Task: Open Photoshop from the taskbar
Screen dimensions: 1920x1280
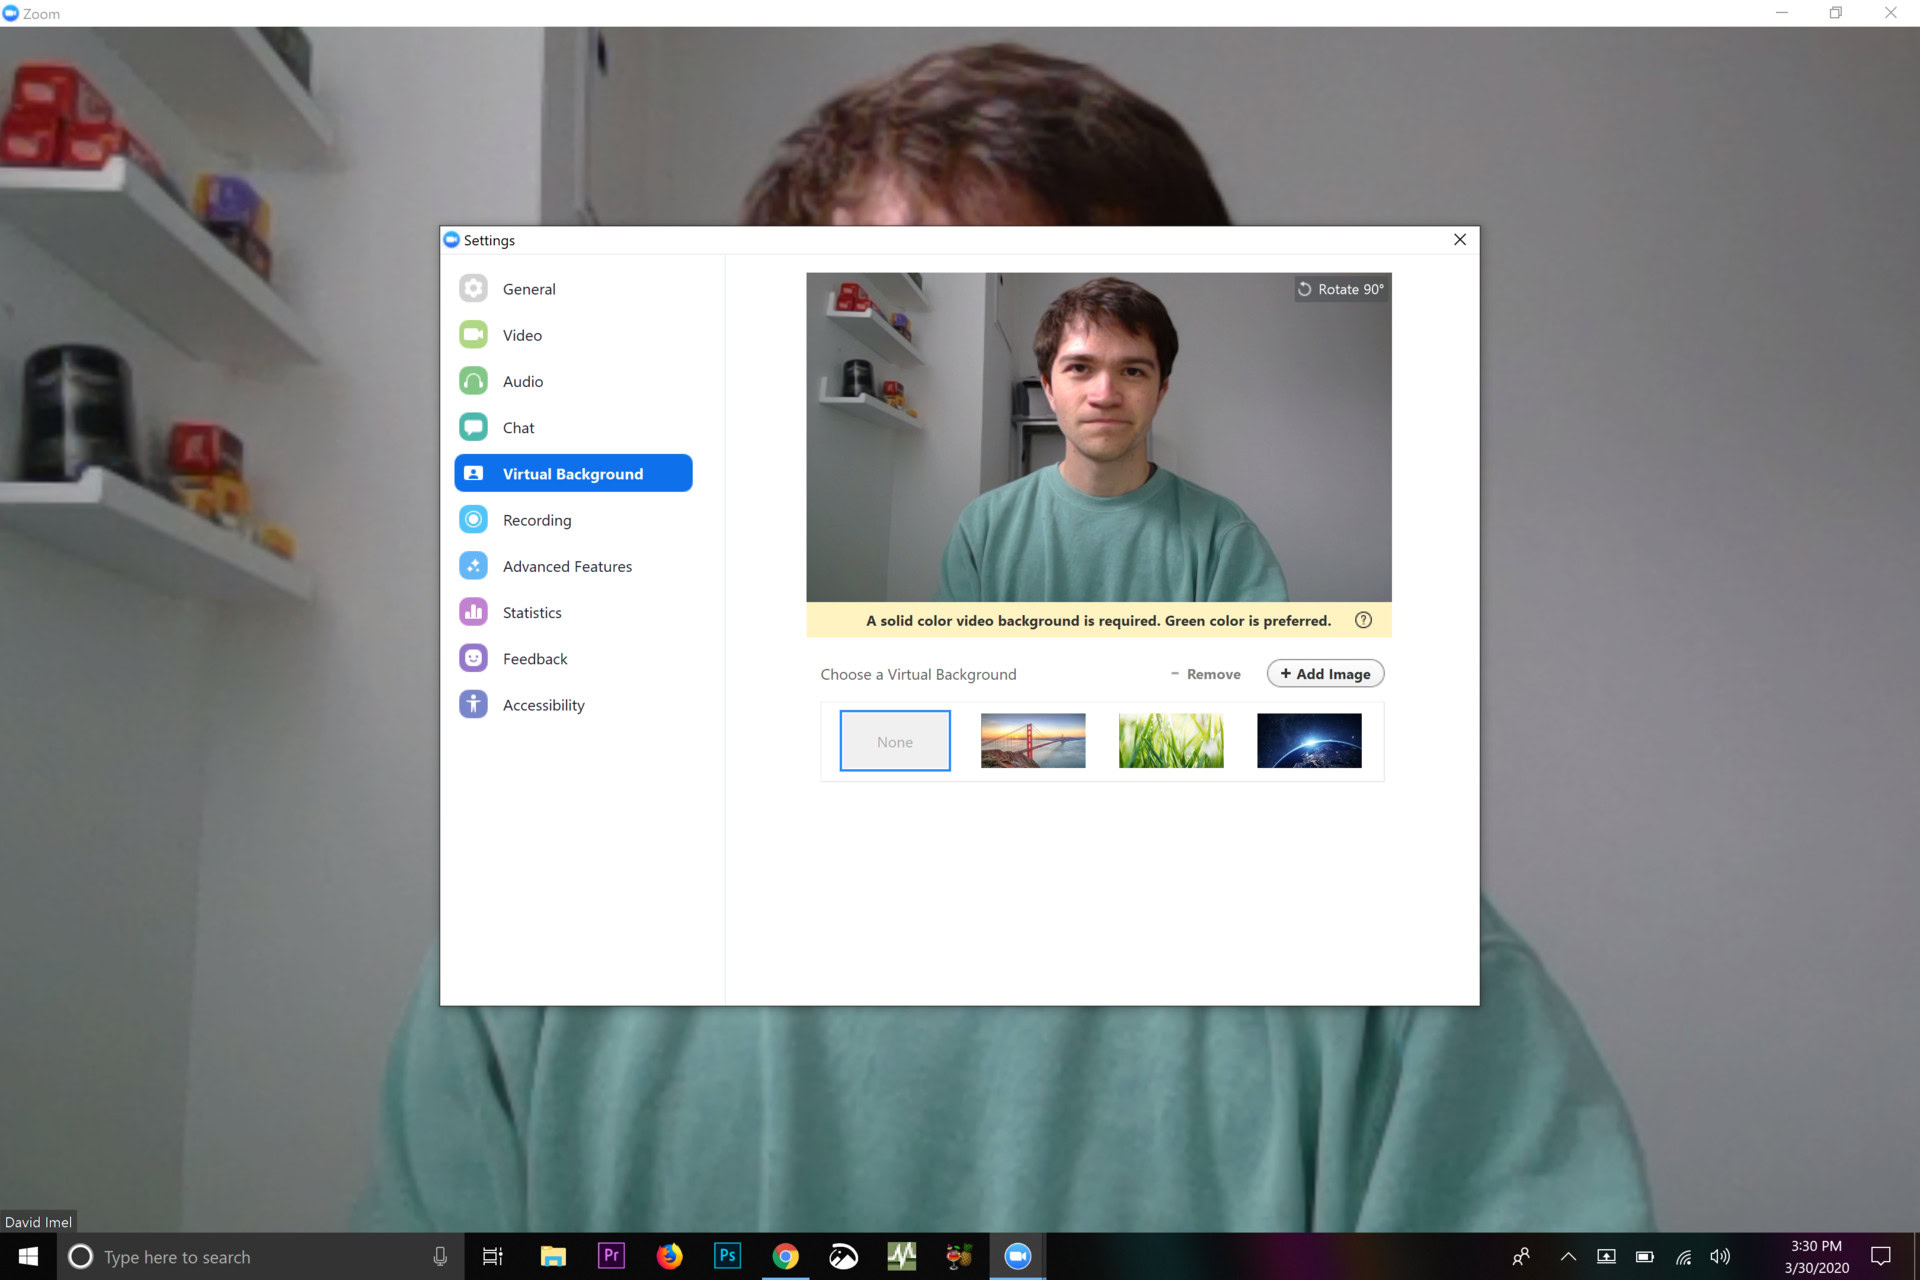Action: pyautogui.click(x=727, y=1256)
